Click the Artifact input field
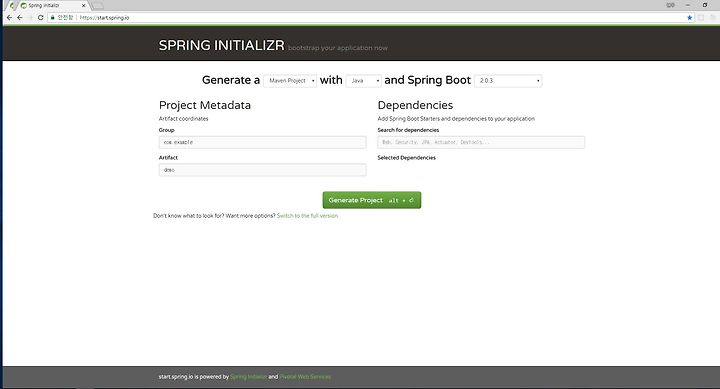Viewport: 720px width, 389px height. [262, 170]
